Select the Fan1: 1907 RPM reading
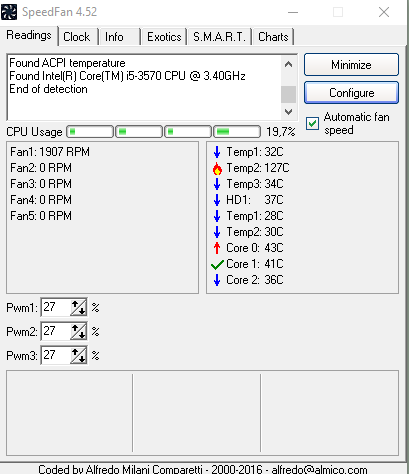This screenshot has height=474, width=409. coord(50,152)
